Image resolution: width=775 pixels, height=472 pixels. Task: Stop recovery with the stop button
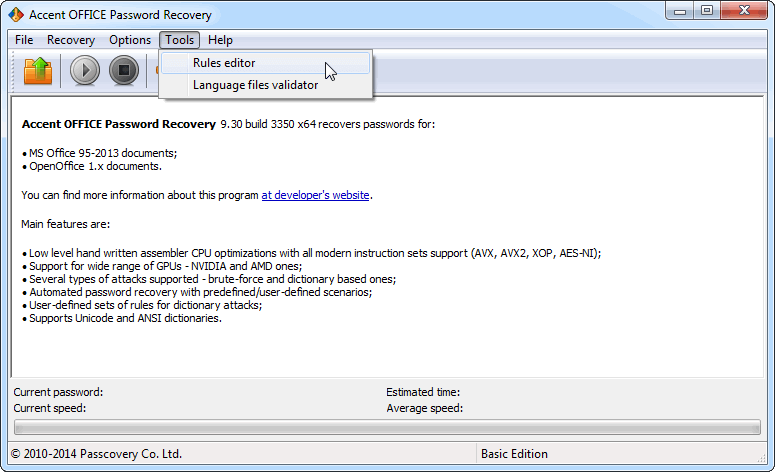coord(124,71)
